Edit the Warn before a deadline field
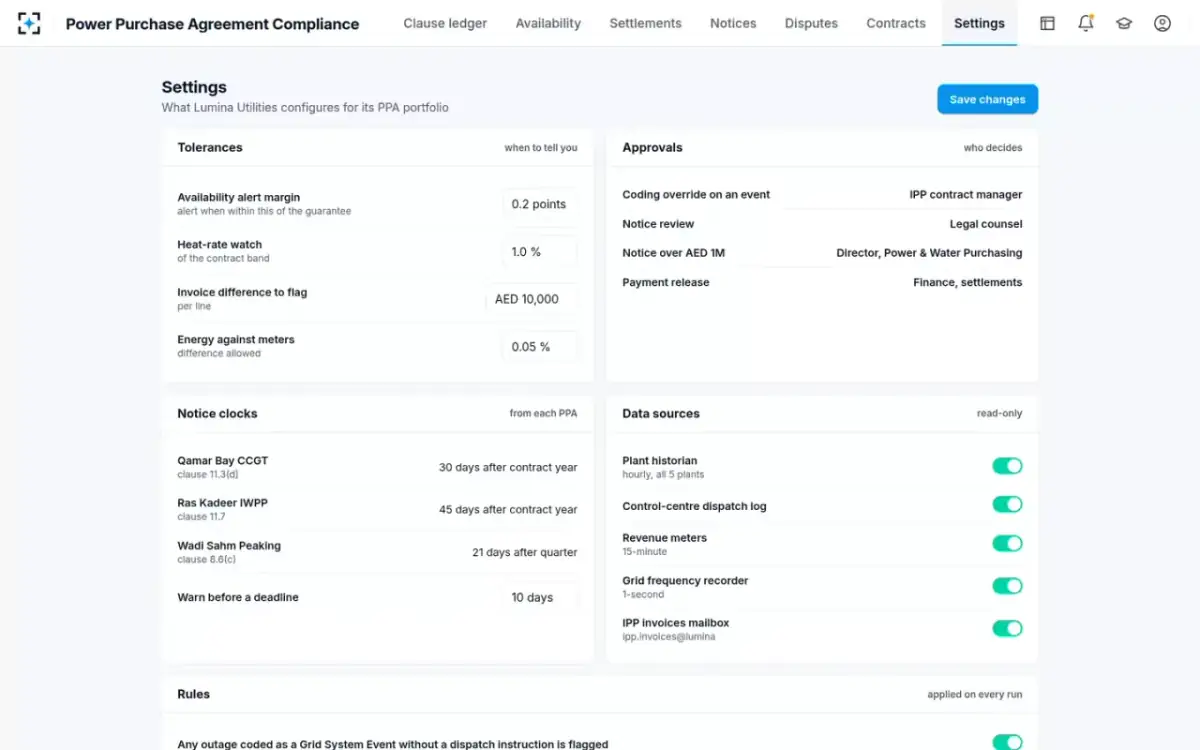 coord(539,597)
